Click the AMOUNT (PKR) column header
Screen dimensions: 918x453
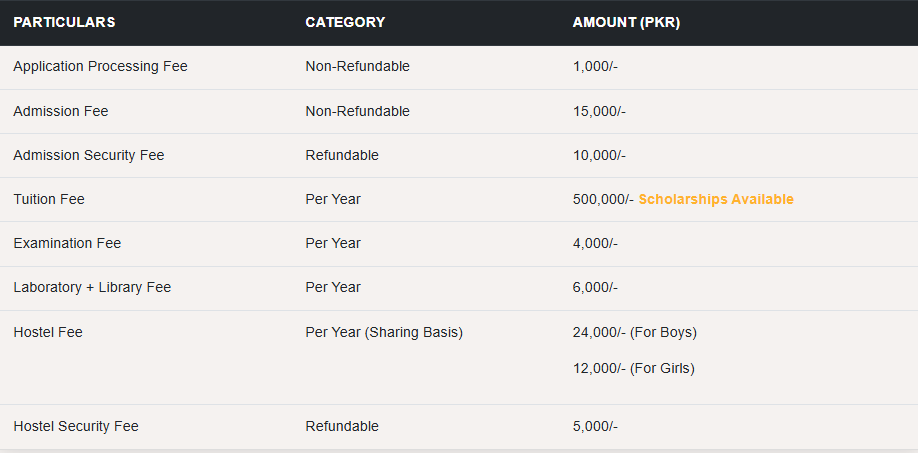pyautogui.click(x=626, y=22)
